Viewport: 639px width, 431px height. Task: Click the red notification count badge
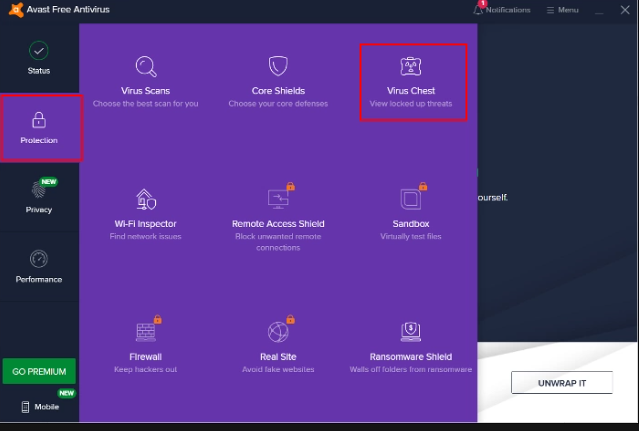click(483, 4)
